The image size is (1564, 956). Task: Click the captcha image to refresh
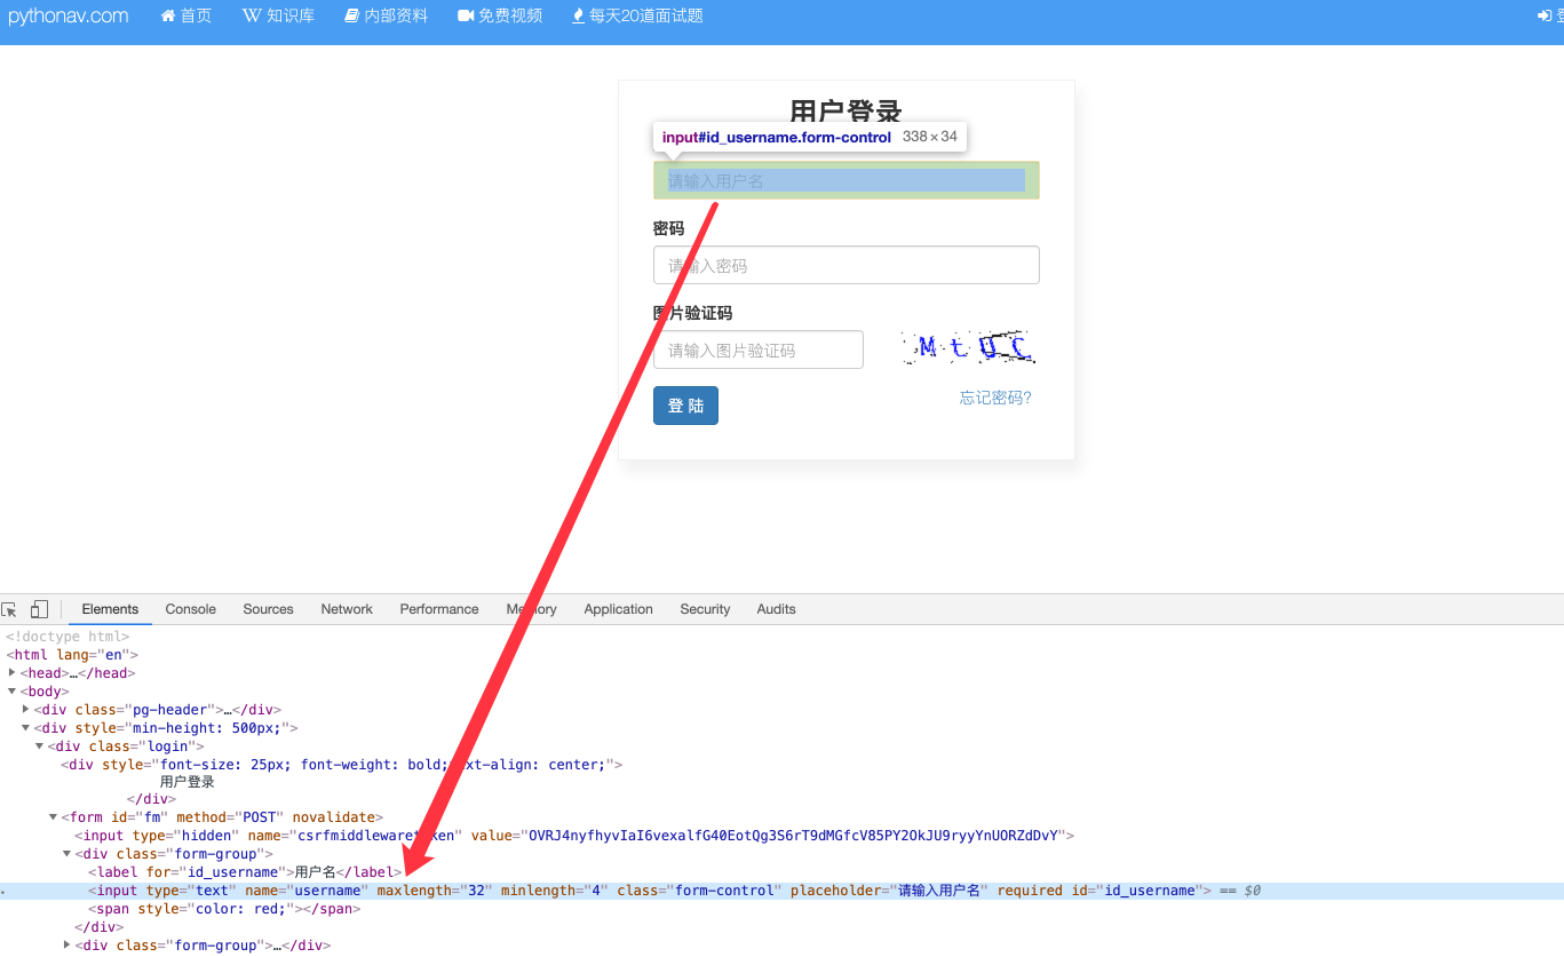[968, 348]
